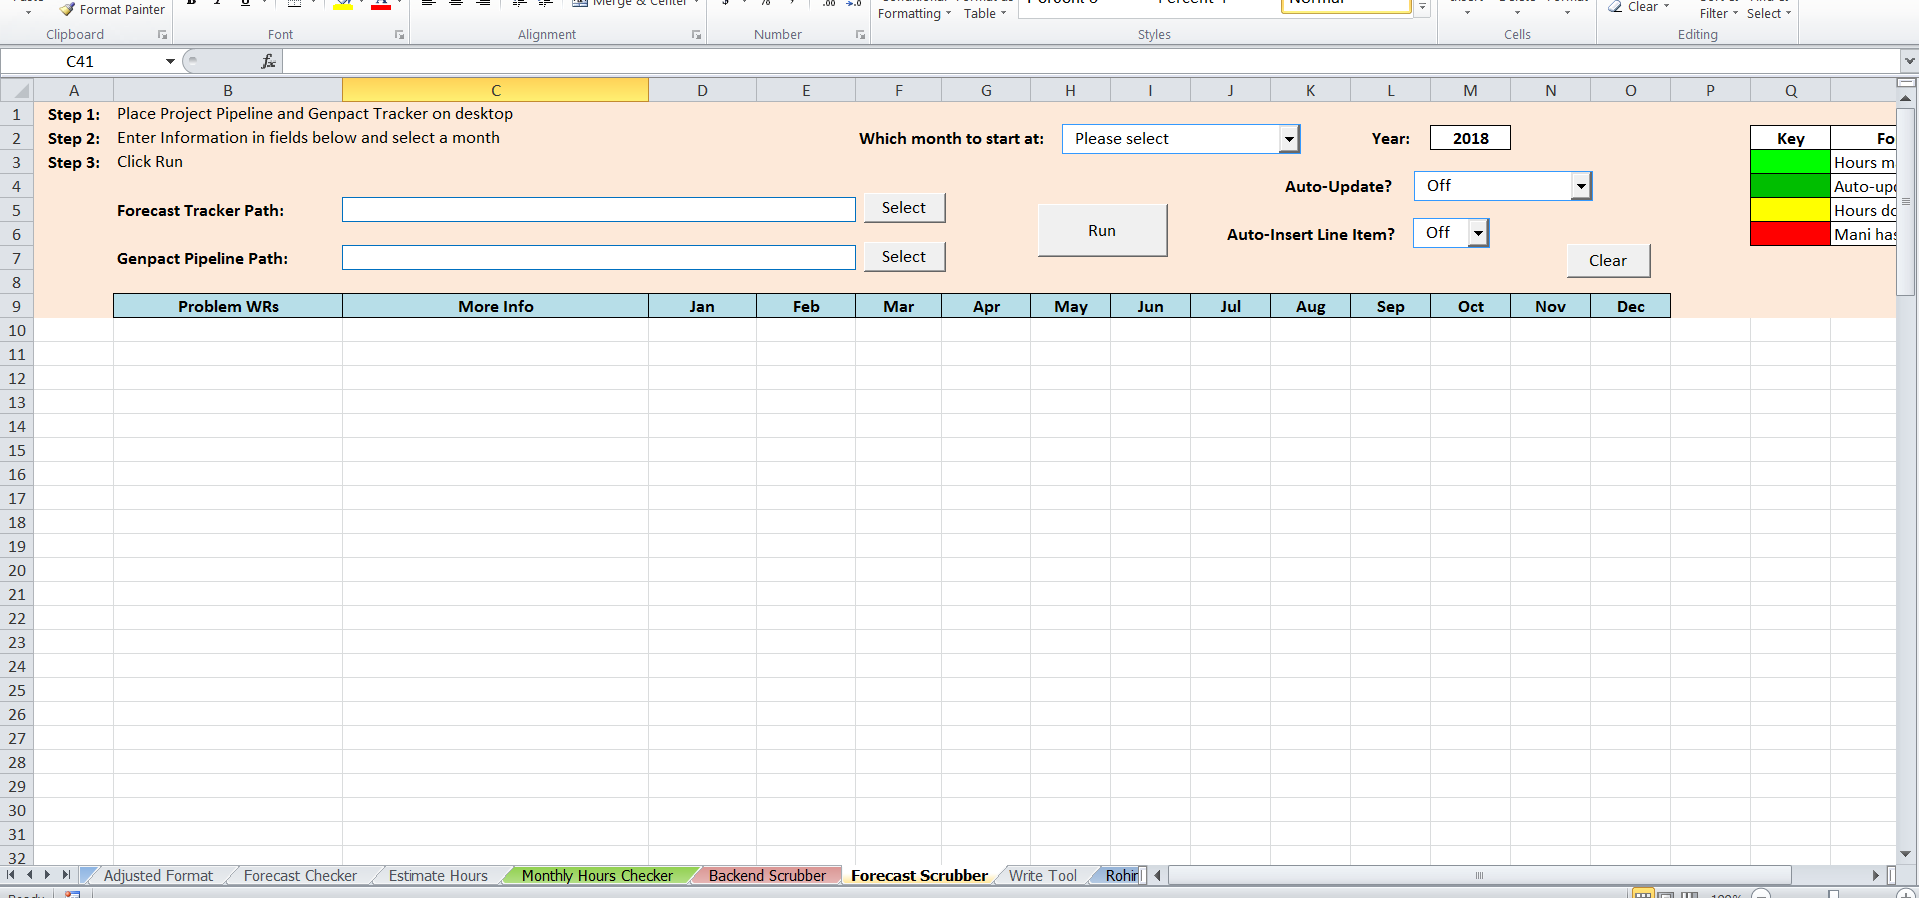Switch to the Write Tool sheet tab
Image resolution: width=1919 pixels, height=898 pixels.
click(1042, 876)
